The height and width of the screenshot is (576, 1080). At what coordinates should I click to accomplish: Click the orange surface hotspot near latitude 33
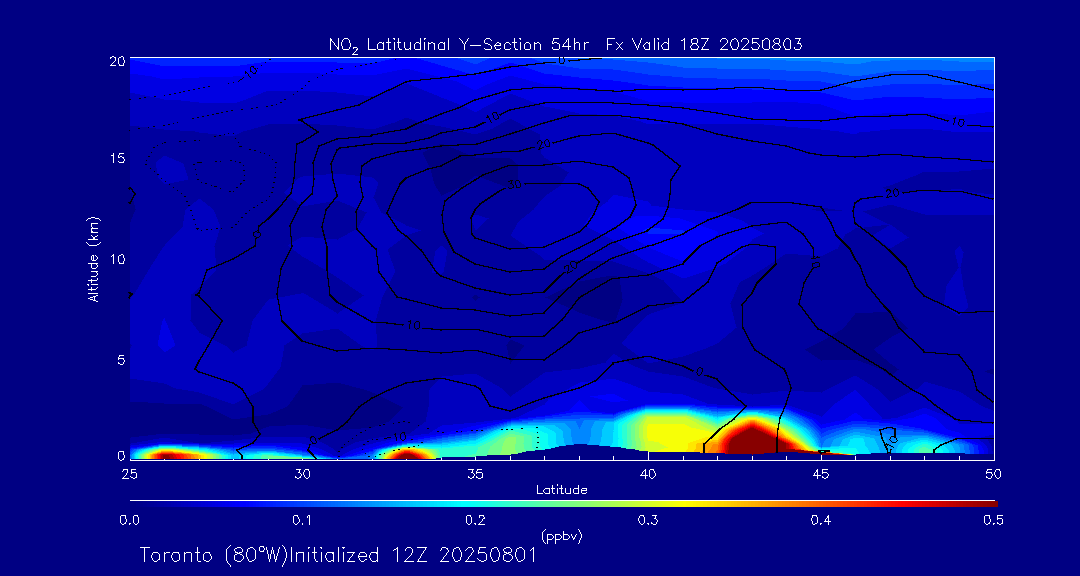[x=407, y=453]
